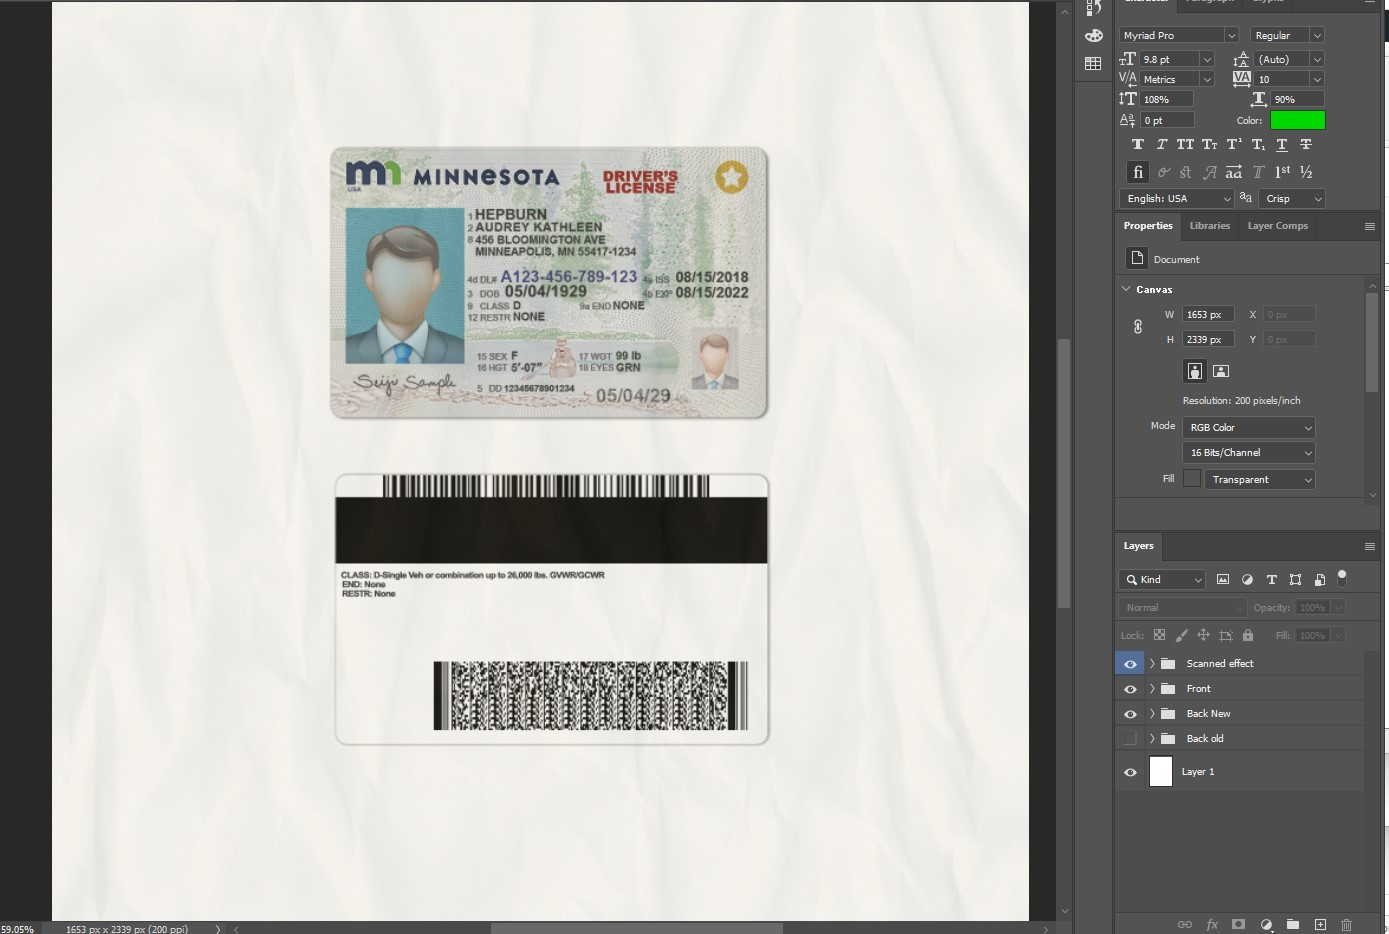Open the 16 Bits/Channel dropdown
Image resolution: width=1389 pixels, height=934 pixels.
[x=1248, y=452]
